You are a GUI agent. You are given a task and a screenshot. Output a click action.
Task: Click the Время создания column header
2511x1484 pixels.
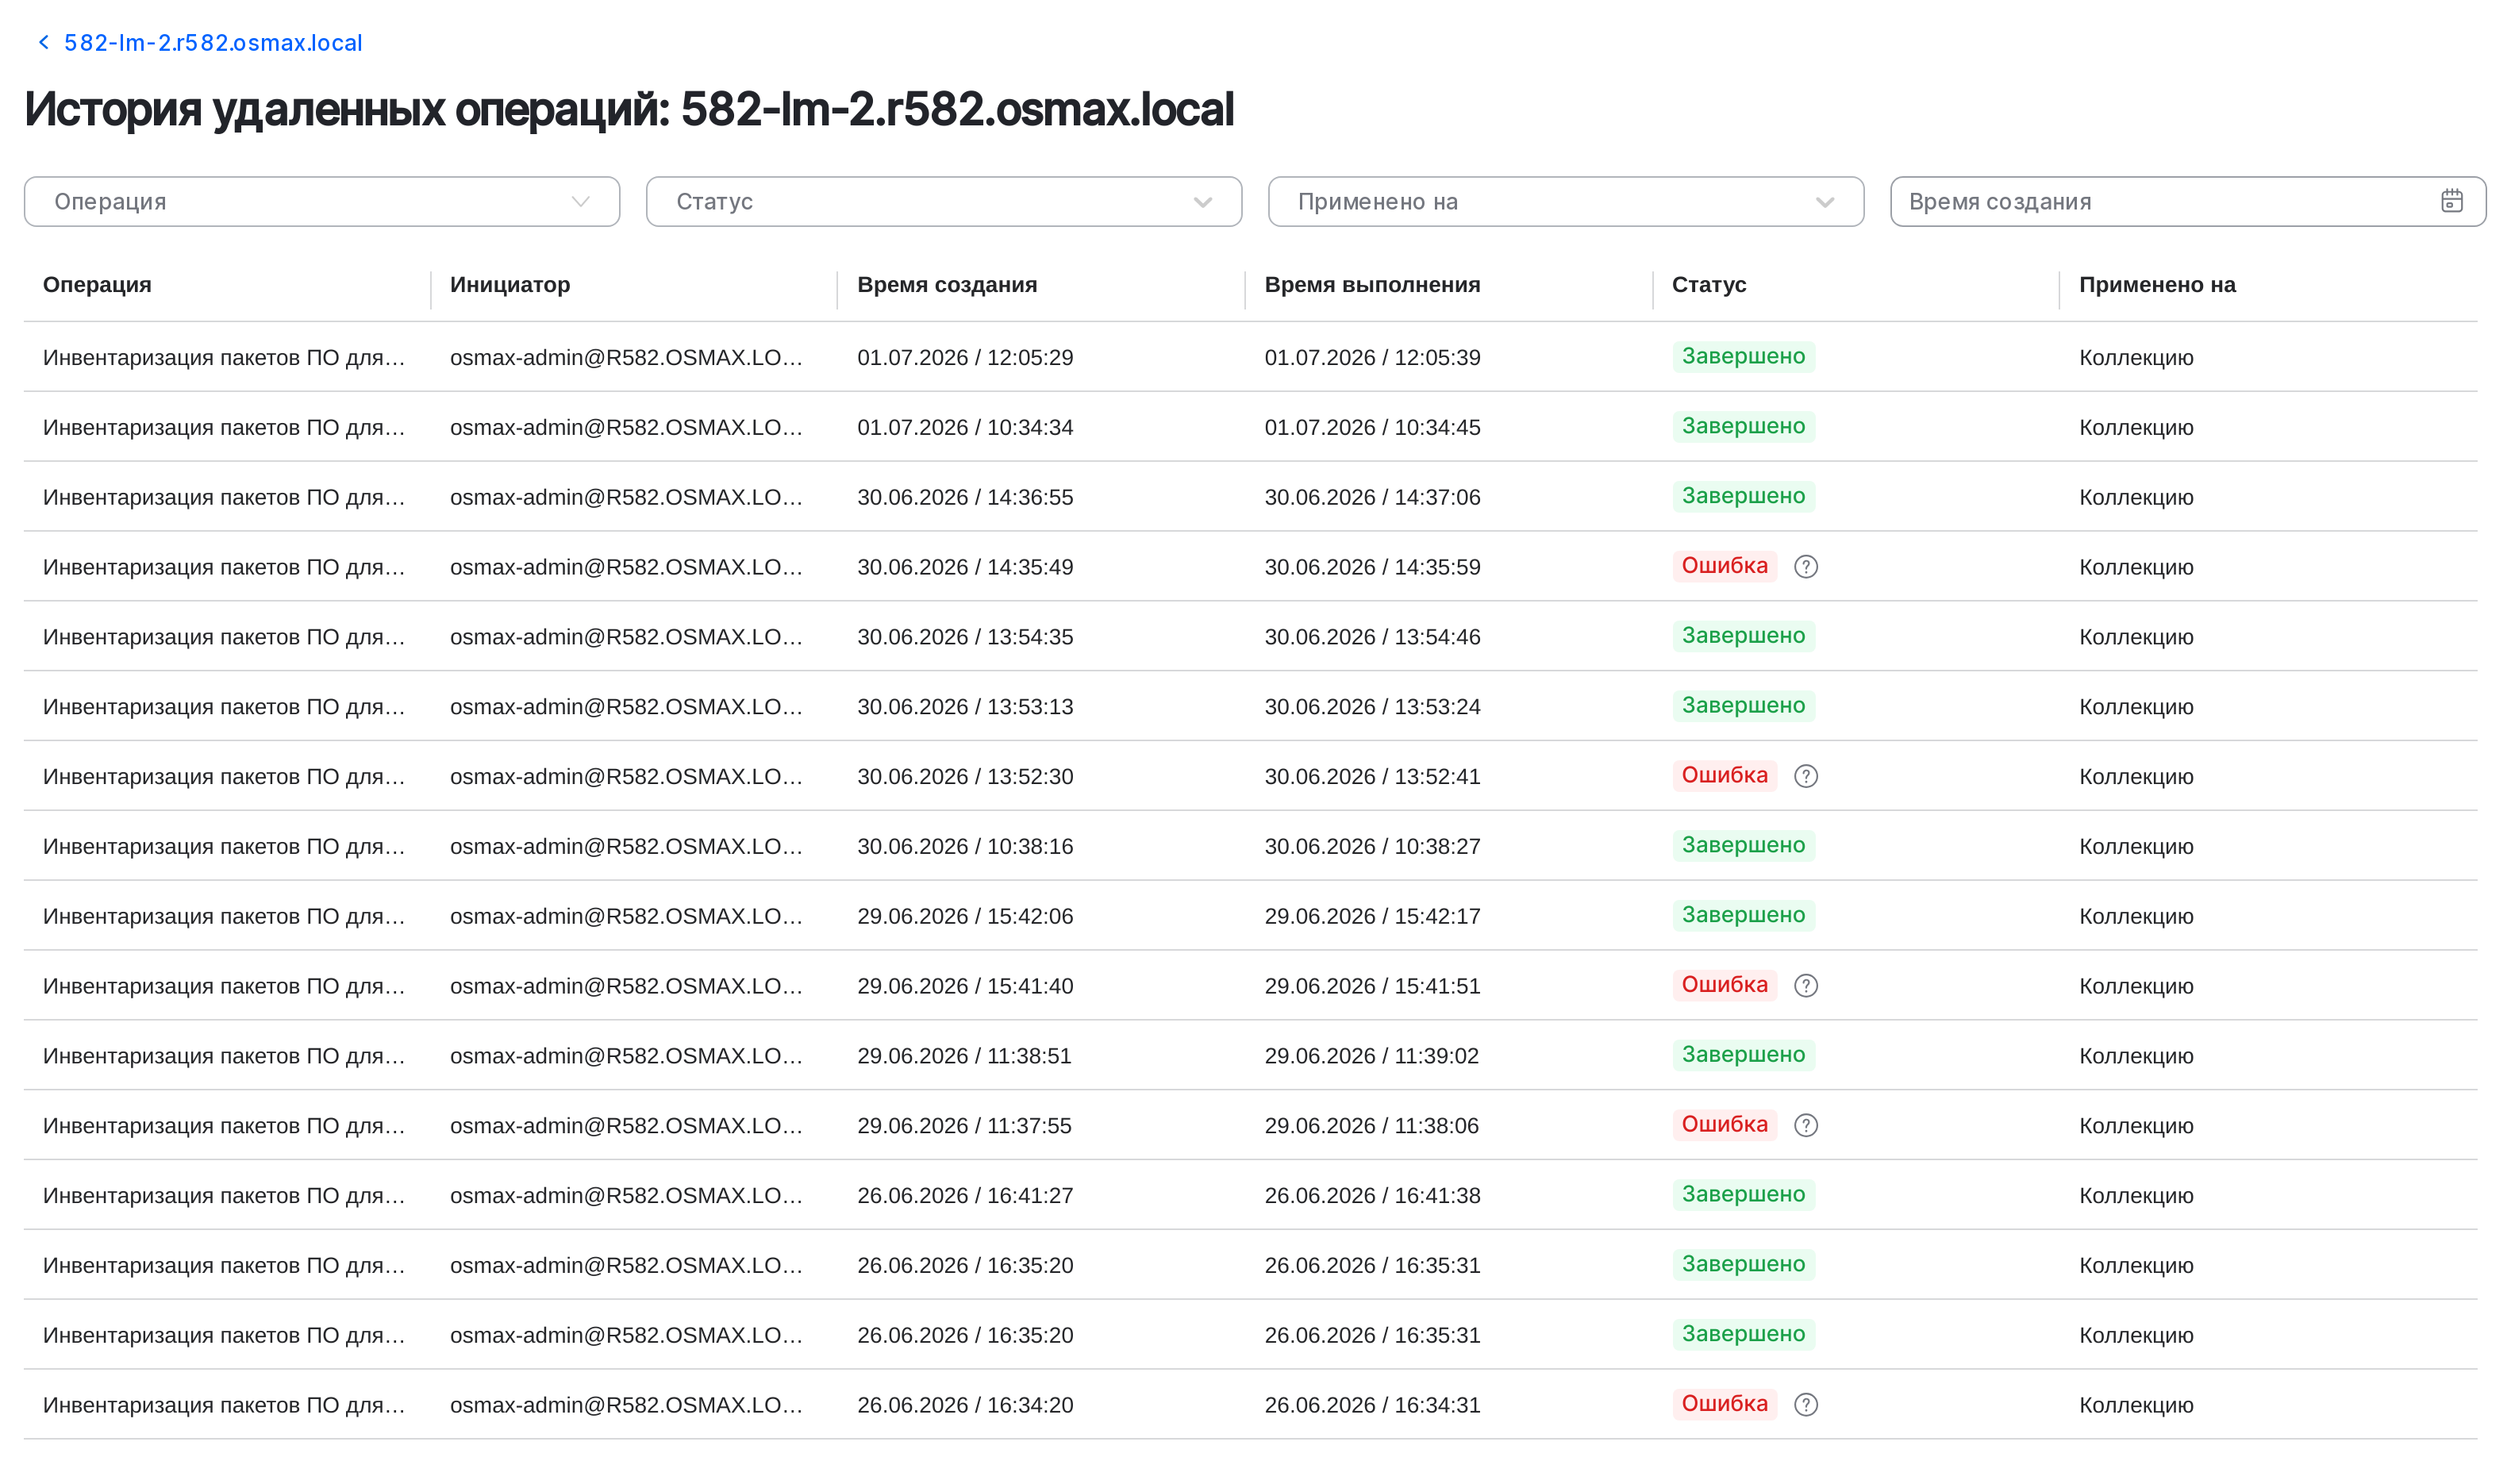coord(947,285)
